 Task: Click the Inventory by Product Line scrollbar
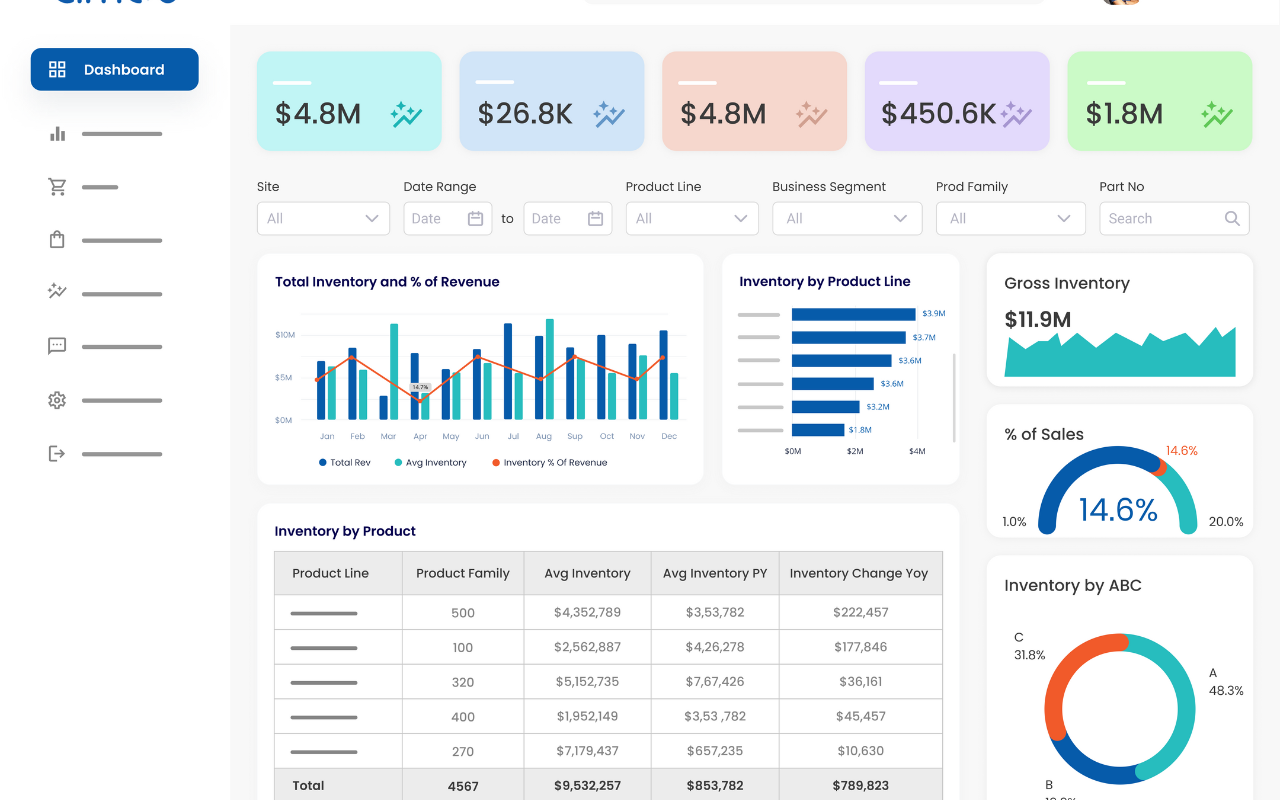954,397
